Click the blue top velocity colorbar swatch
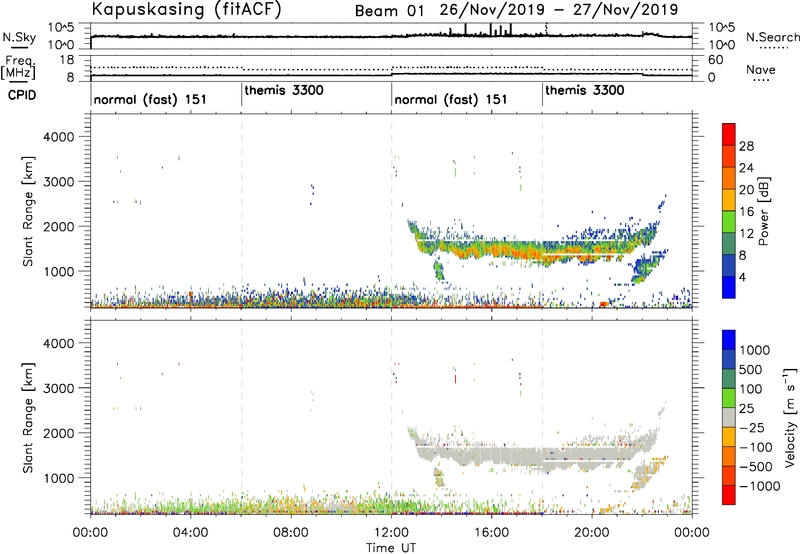The height and width of the screenshot is (554, 800). (729, 340)
